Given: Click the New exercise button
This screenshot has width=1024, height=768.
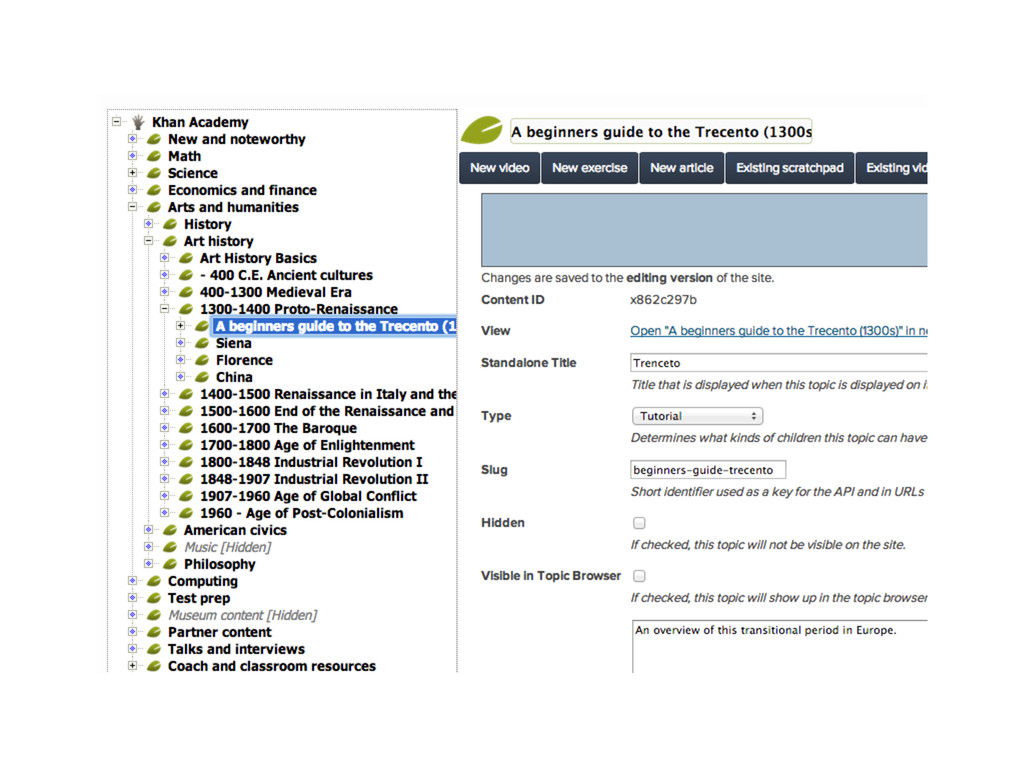Looking at the screenshot, I should tap(590, 168).
